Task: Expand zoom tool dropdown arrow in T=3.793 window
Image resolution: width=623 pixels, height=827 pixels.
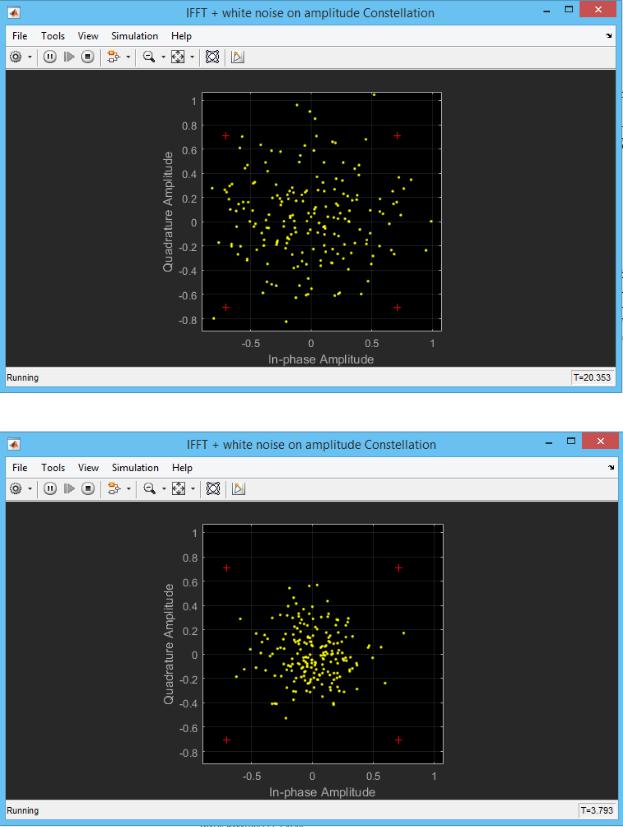Action: coord(164,489)
